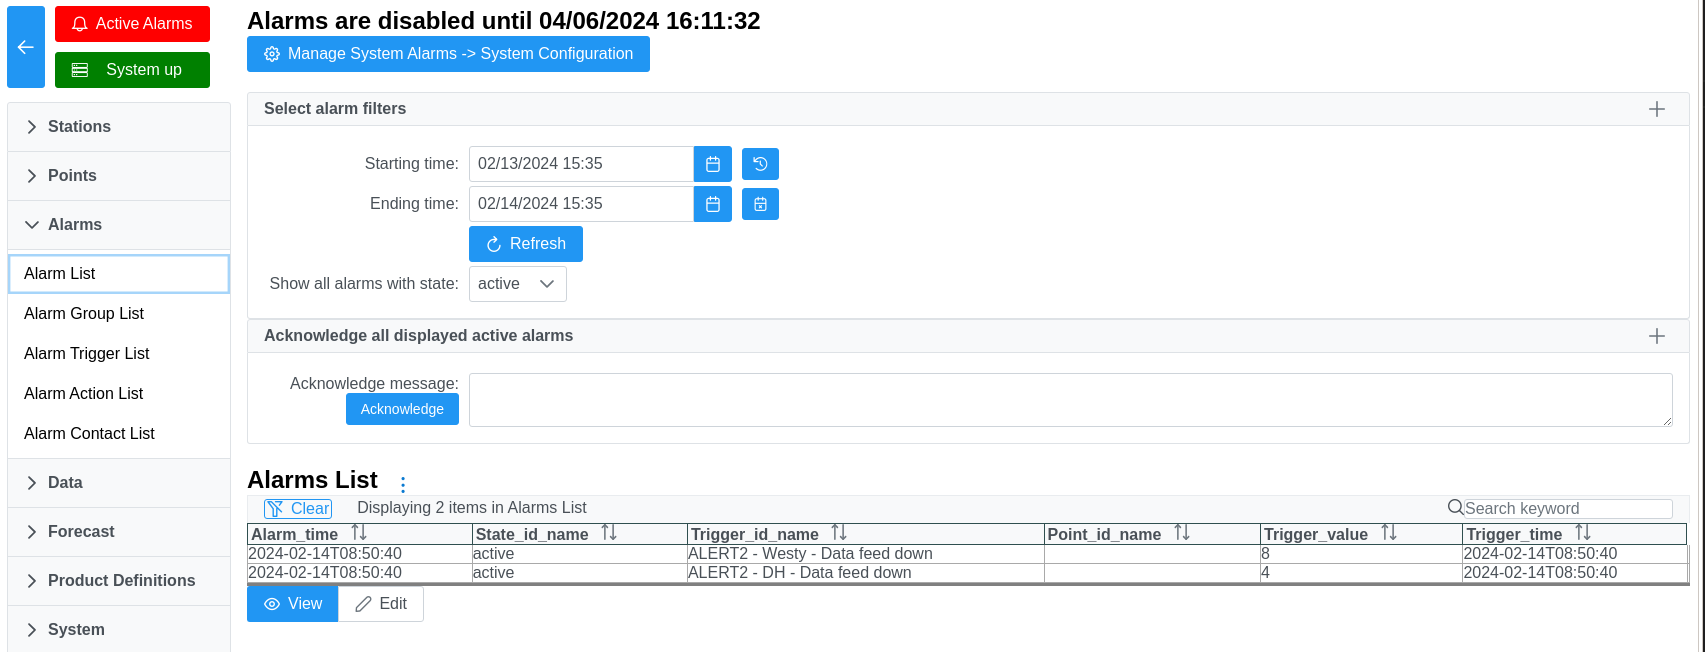Open the alarm state dropdown

point(517,284)
